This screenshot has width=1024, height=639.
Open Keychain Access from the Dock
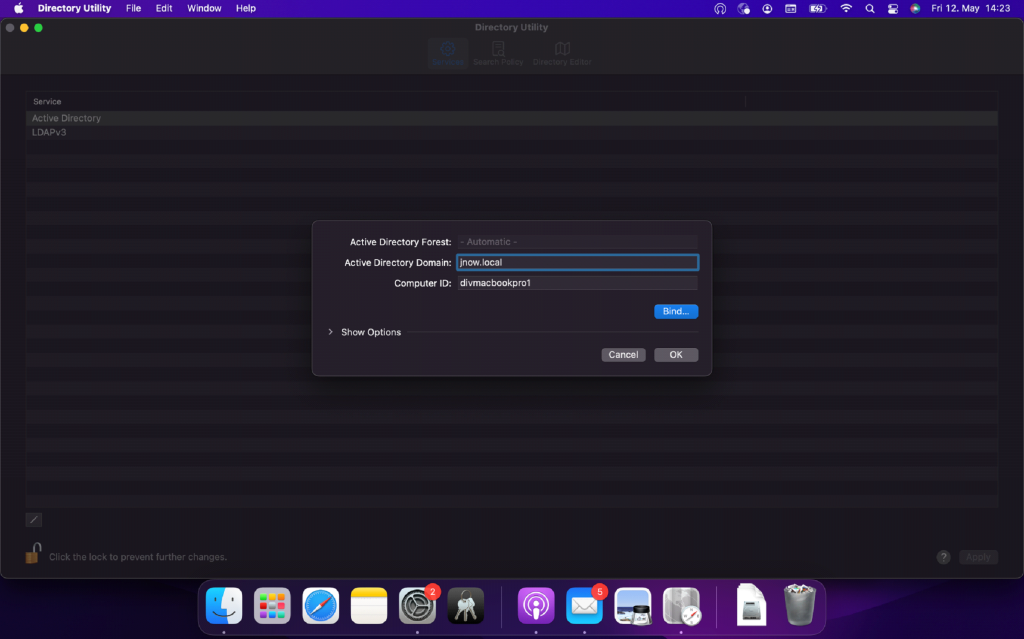[466, 605]
